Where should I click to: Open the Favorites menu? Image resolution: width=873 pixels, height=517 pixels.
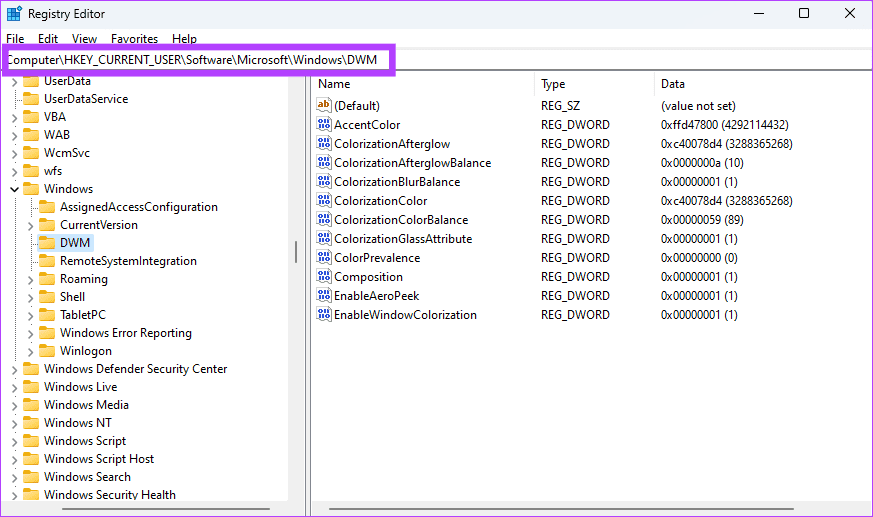point(134,38)
